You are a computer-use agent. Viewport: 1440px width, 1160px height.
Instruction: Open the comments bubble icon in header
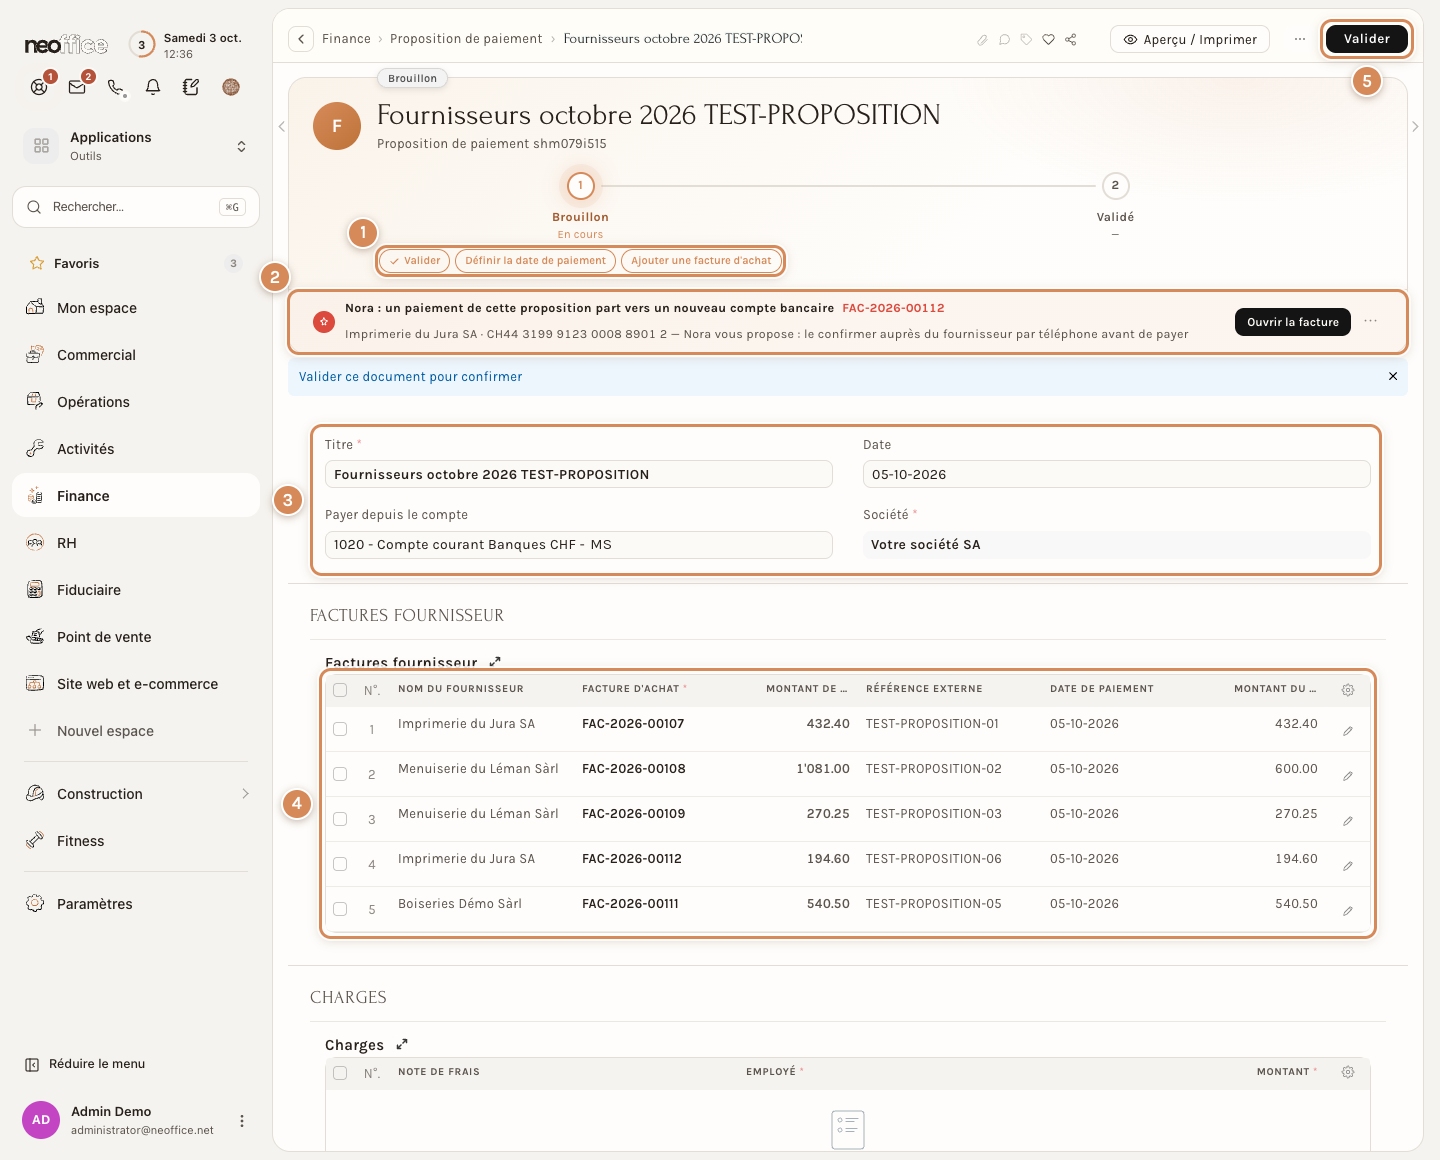point(1004,40)
